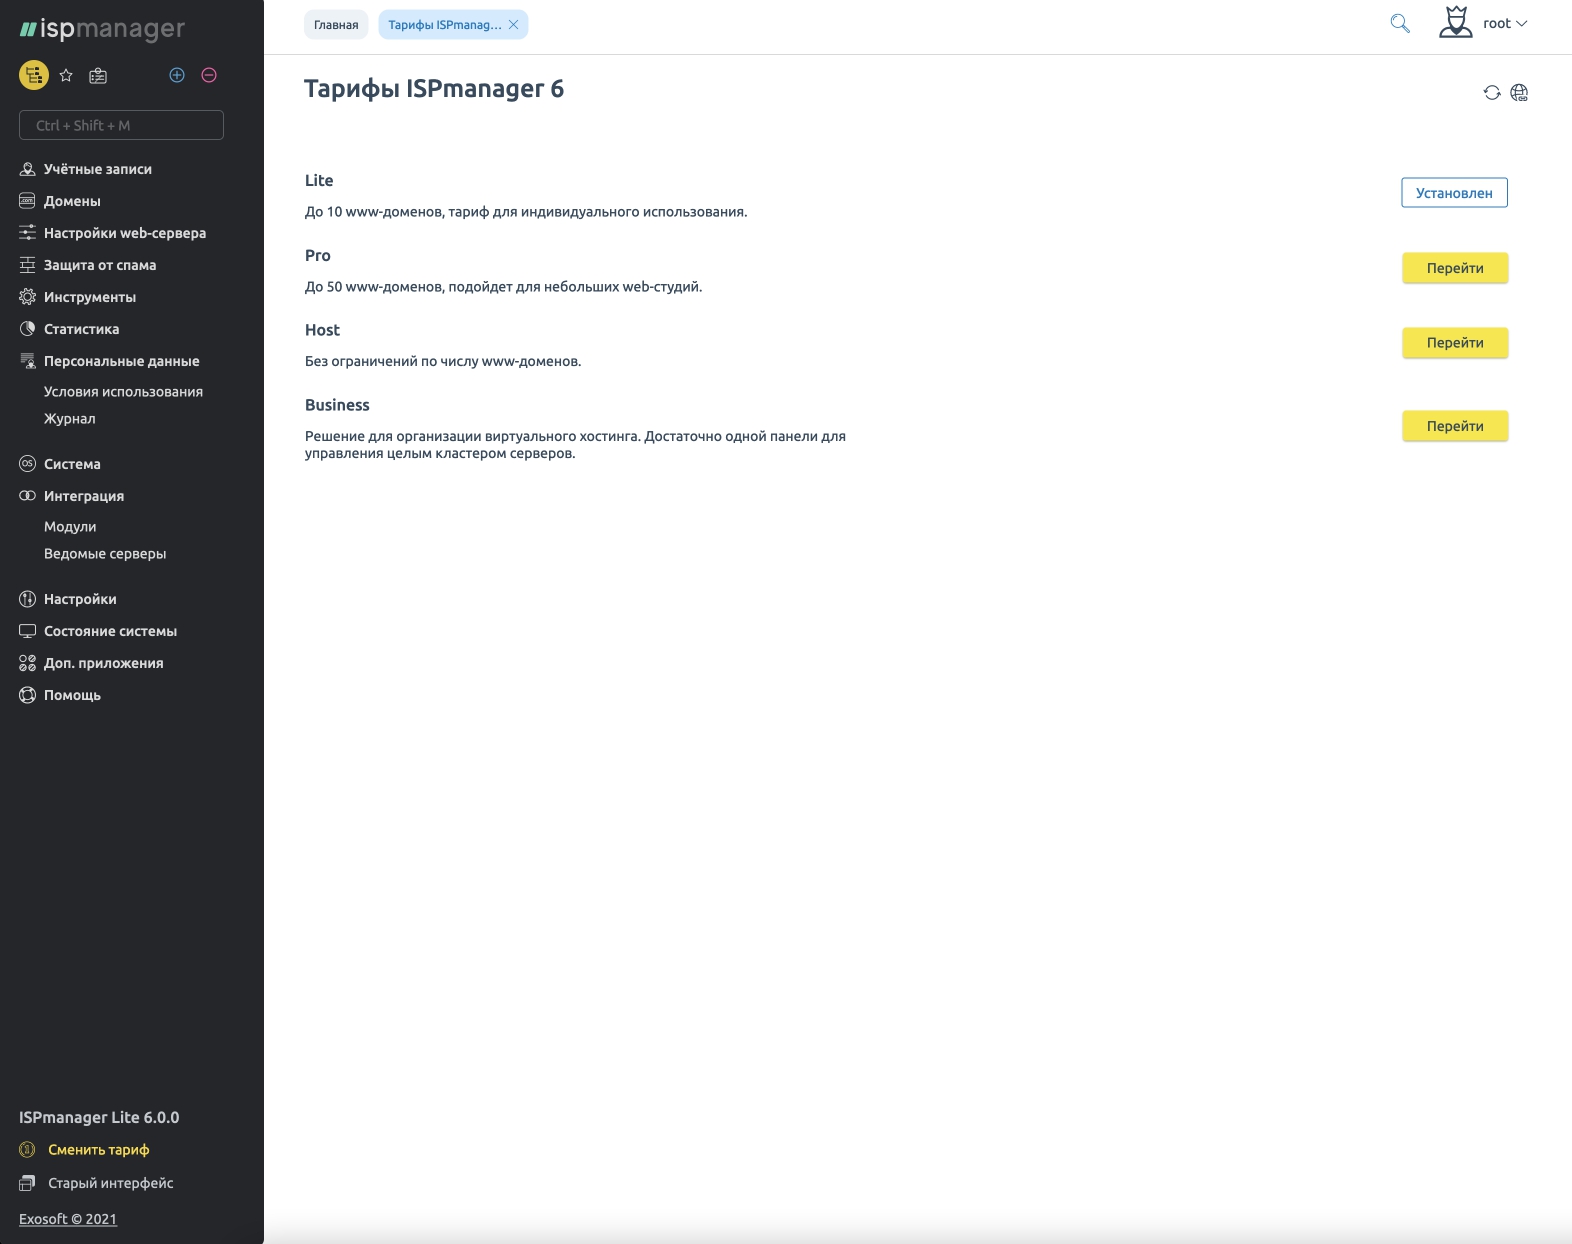1572x1244 pixels.
Task: Expand the Система menu section
Action: pos(72,464)
